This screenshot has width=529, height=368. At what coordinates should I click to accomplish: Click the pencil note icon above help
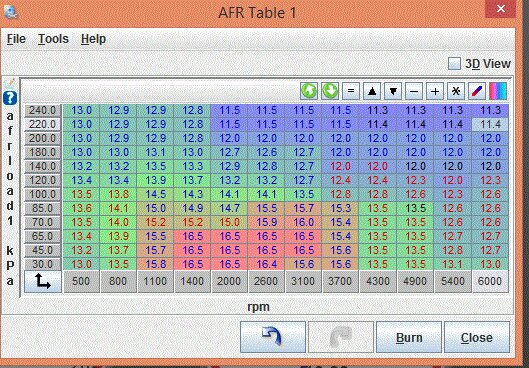click(10, 83)
